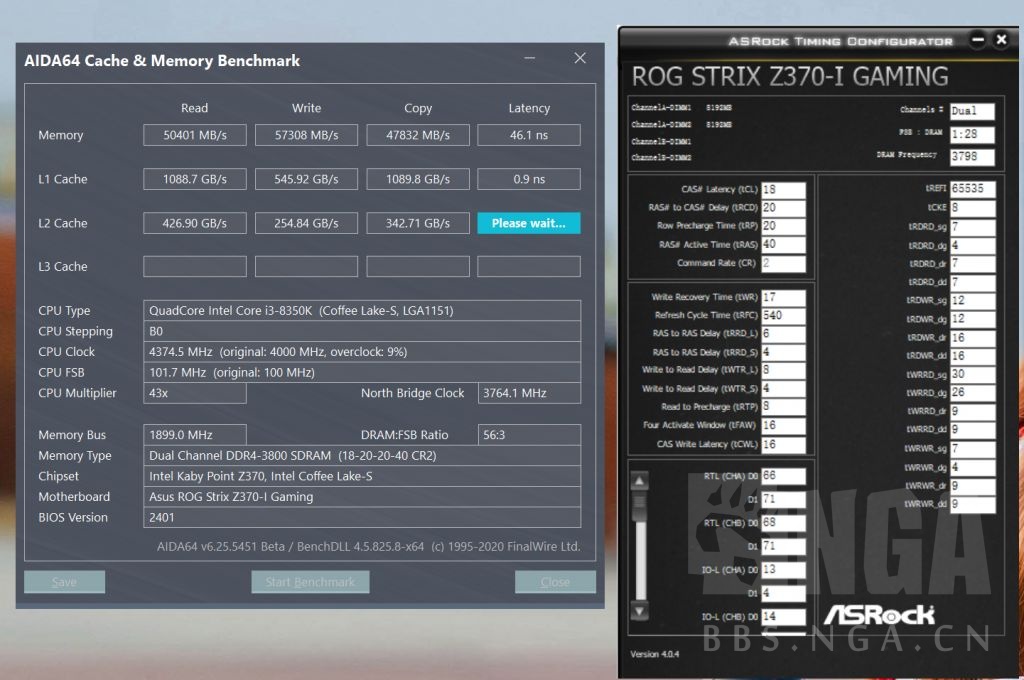
Task: Click the tREFI field showing 65535
Action: point(972,189)
